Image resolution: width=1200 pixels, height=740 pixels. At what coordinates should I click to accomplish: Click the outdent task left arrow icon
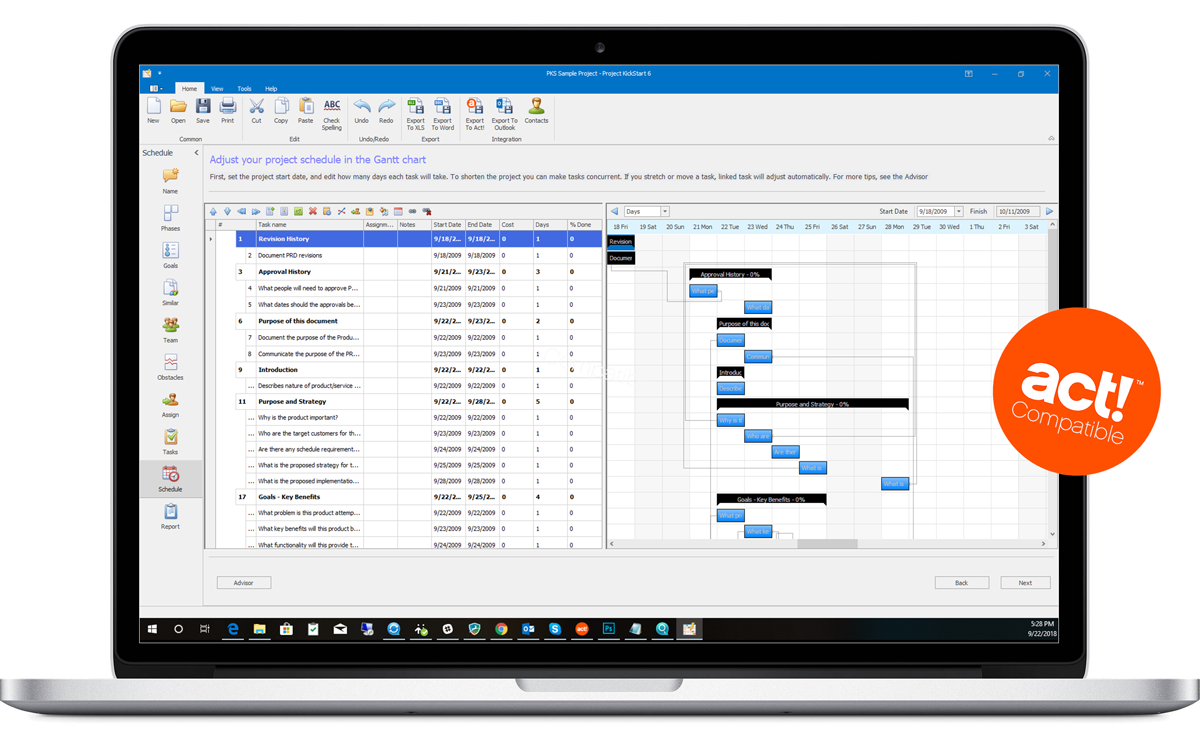click(241, 212)
